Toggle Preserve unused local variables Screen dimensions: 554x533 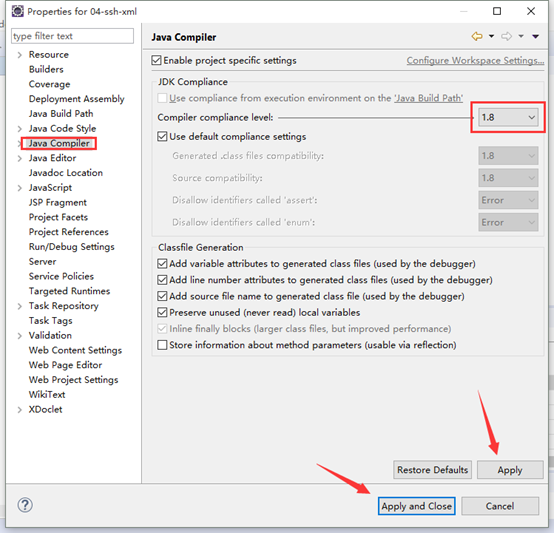162,312
